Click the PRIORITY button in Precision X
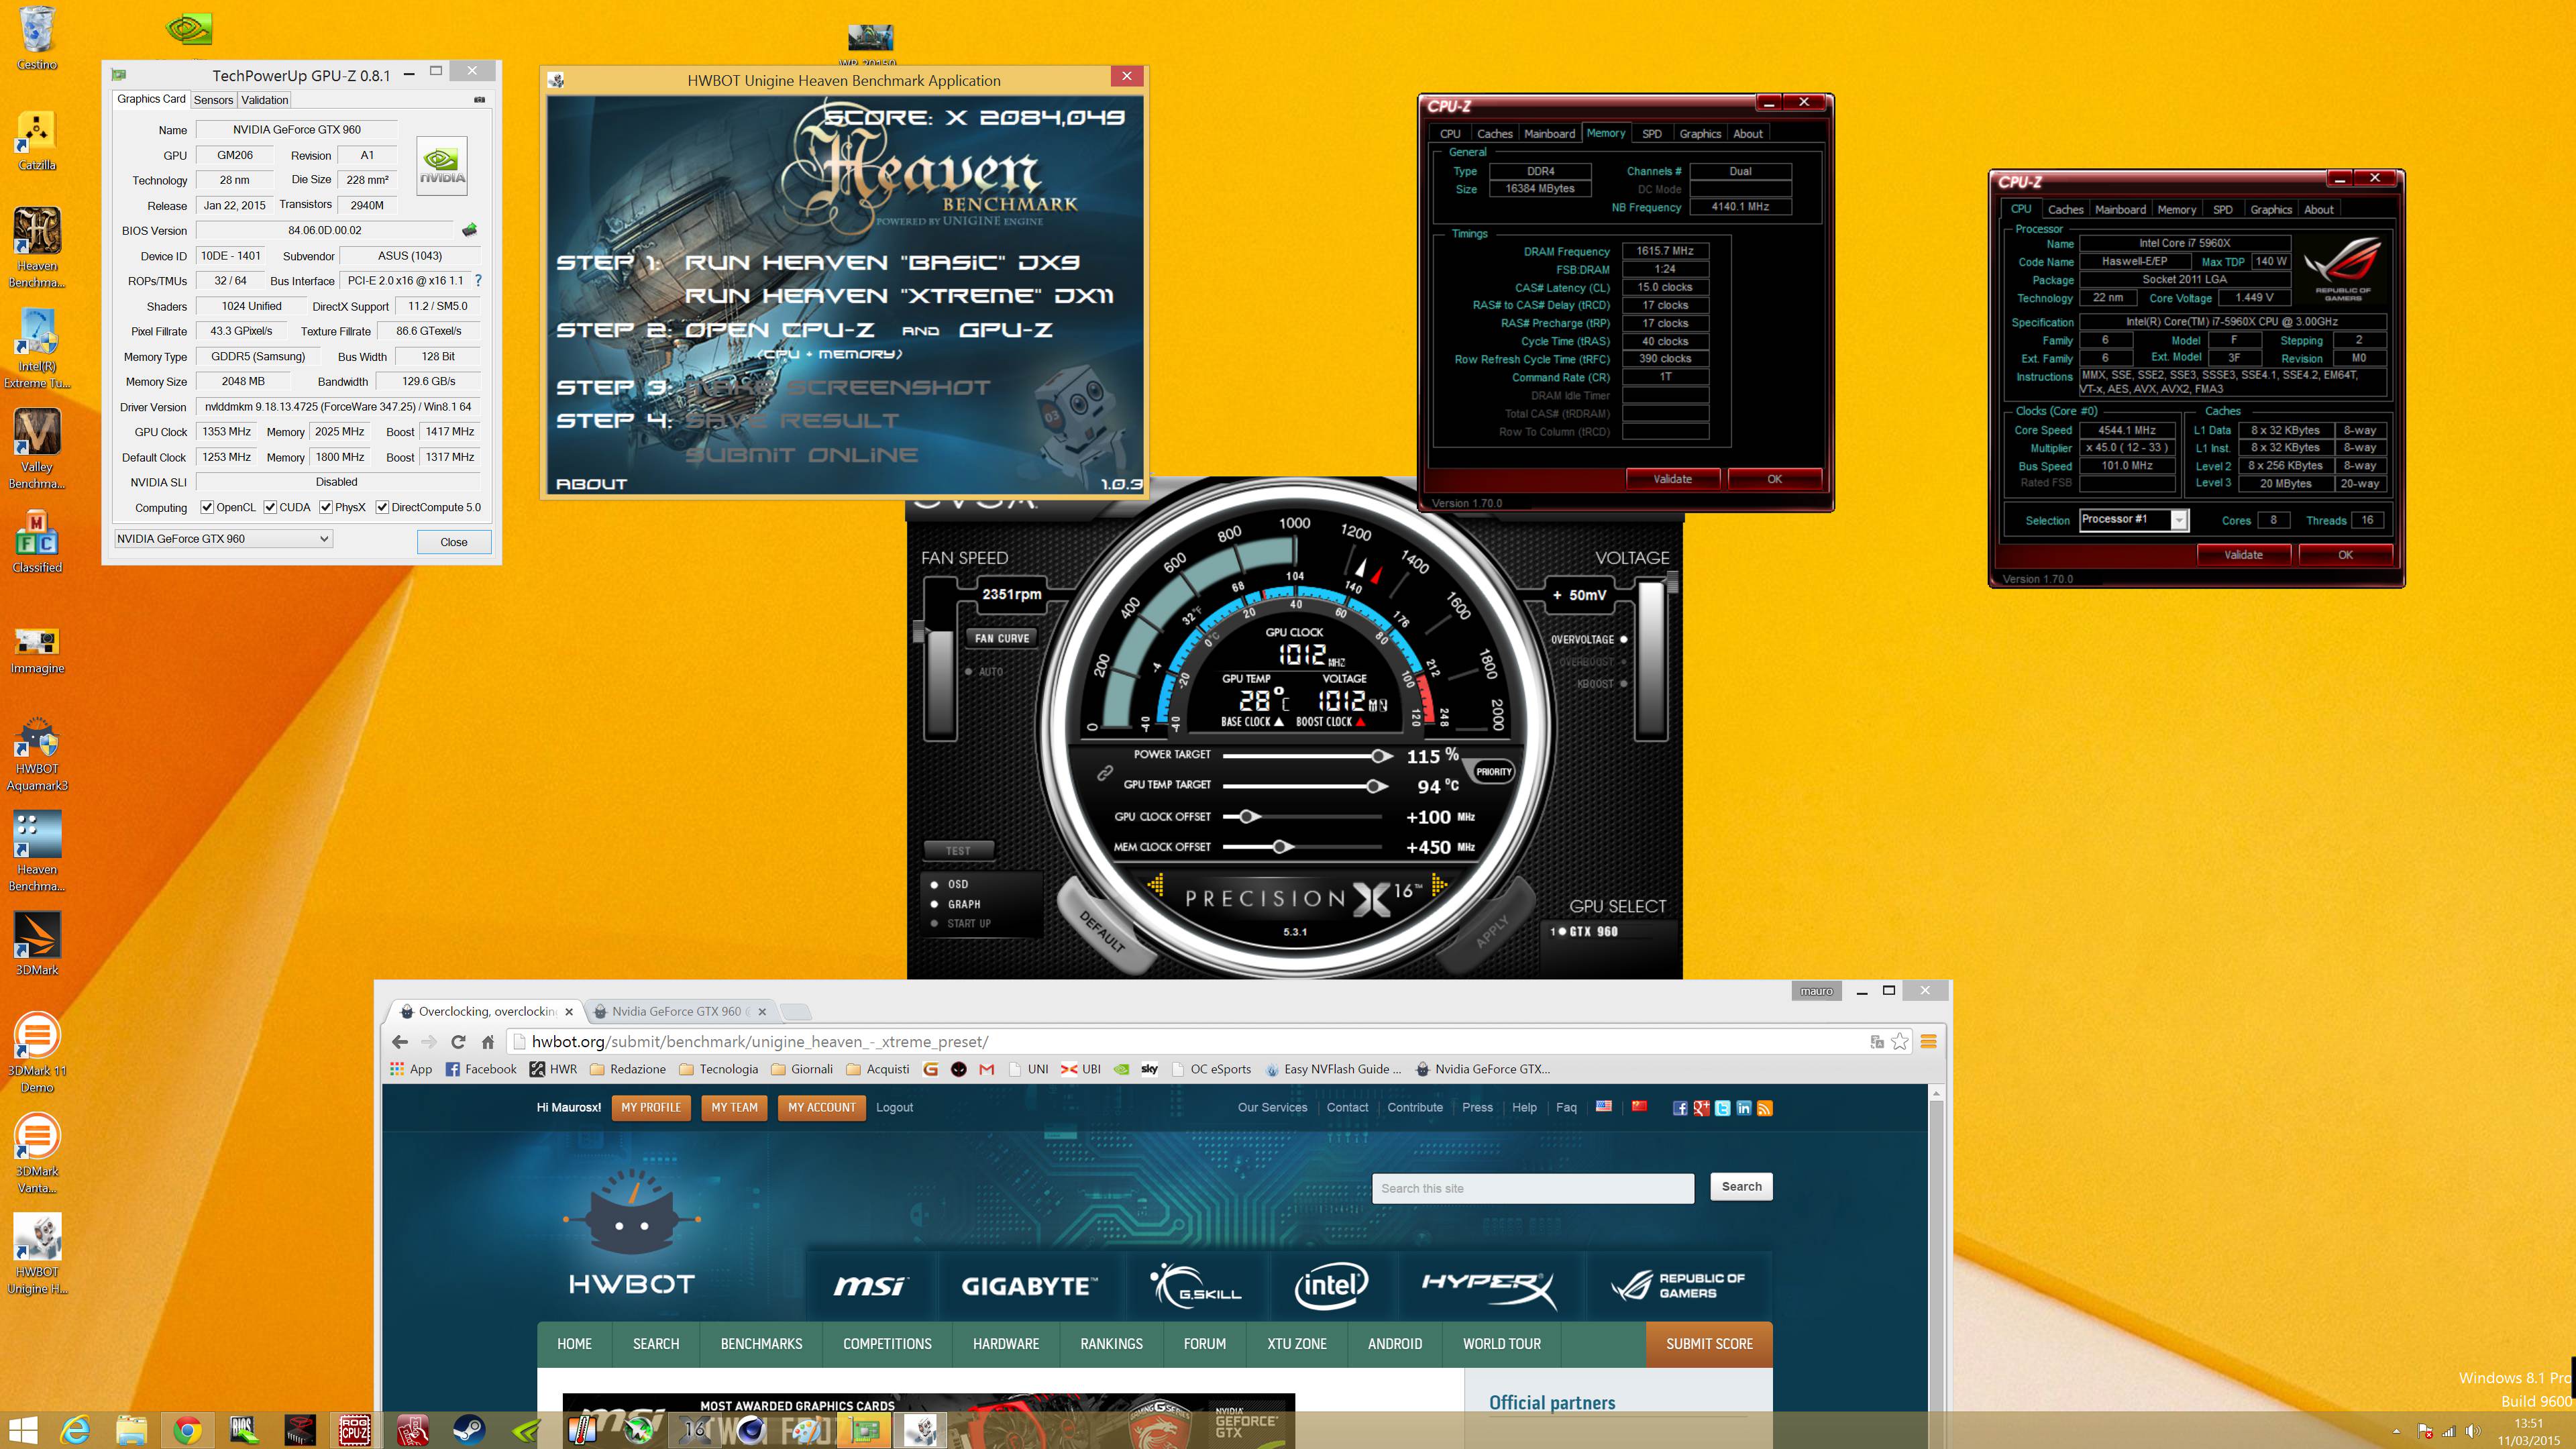This screenshot has height=1449, width=2576. 1493,772
